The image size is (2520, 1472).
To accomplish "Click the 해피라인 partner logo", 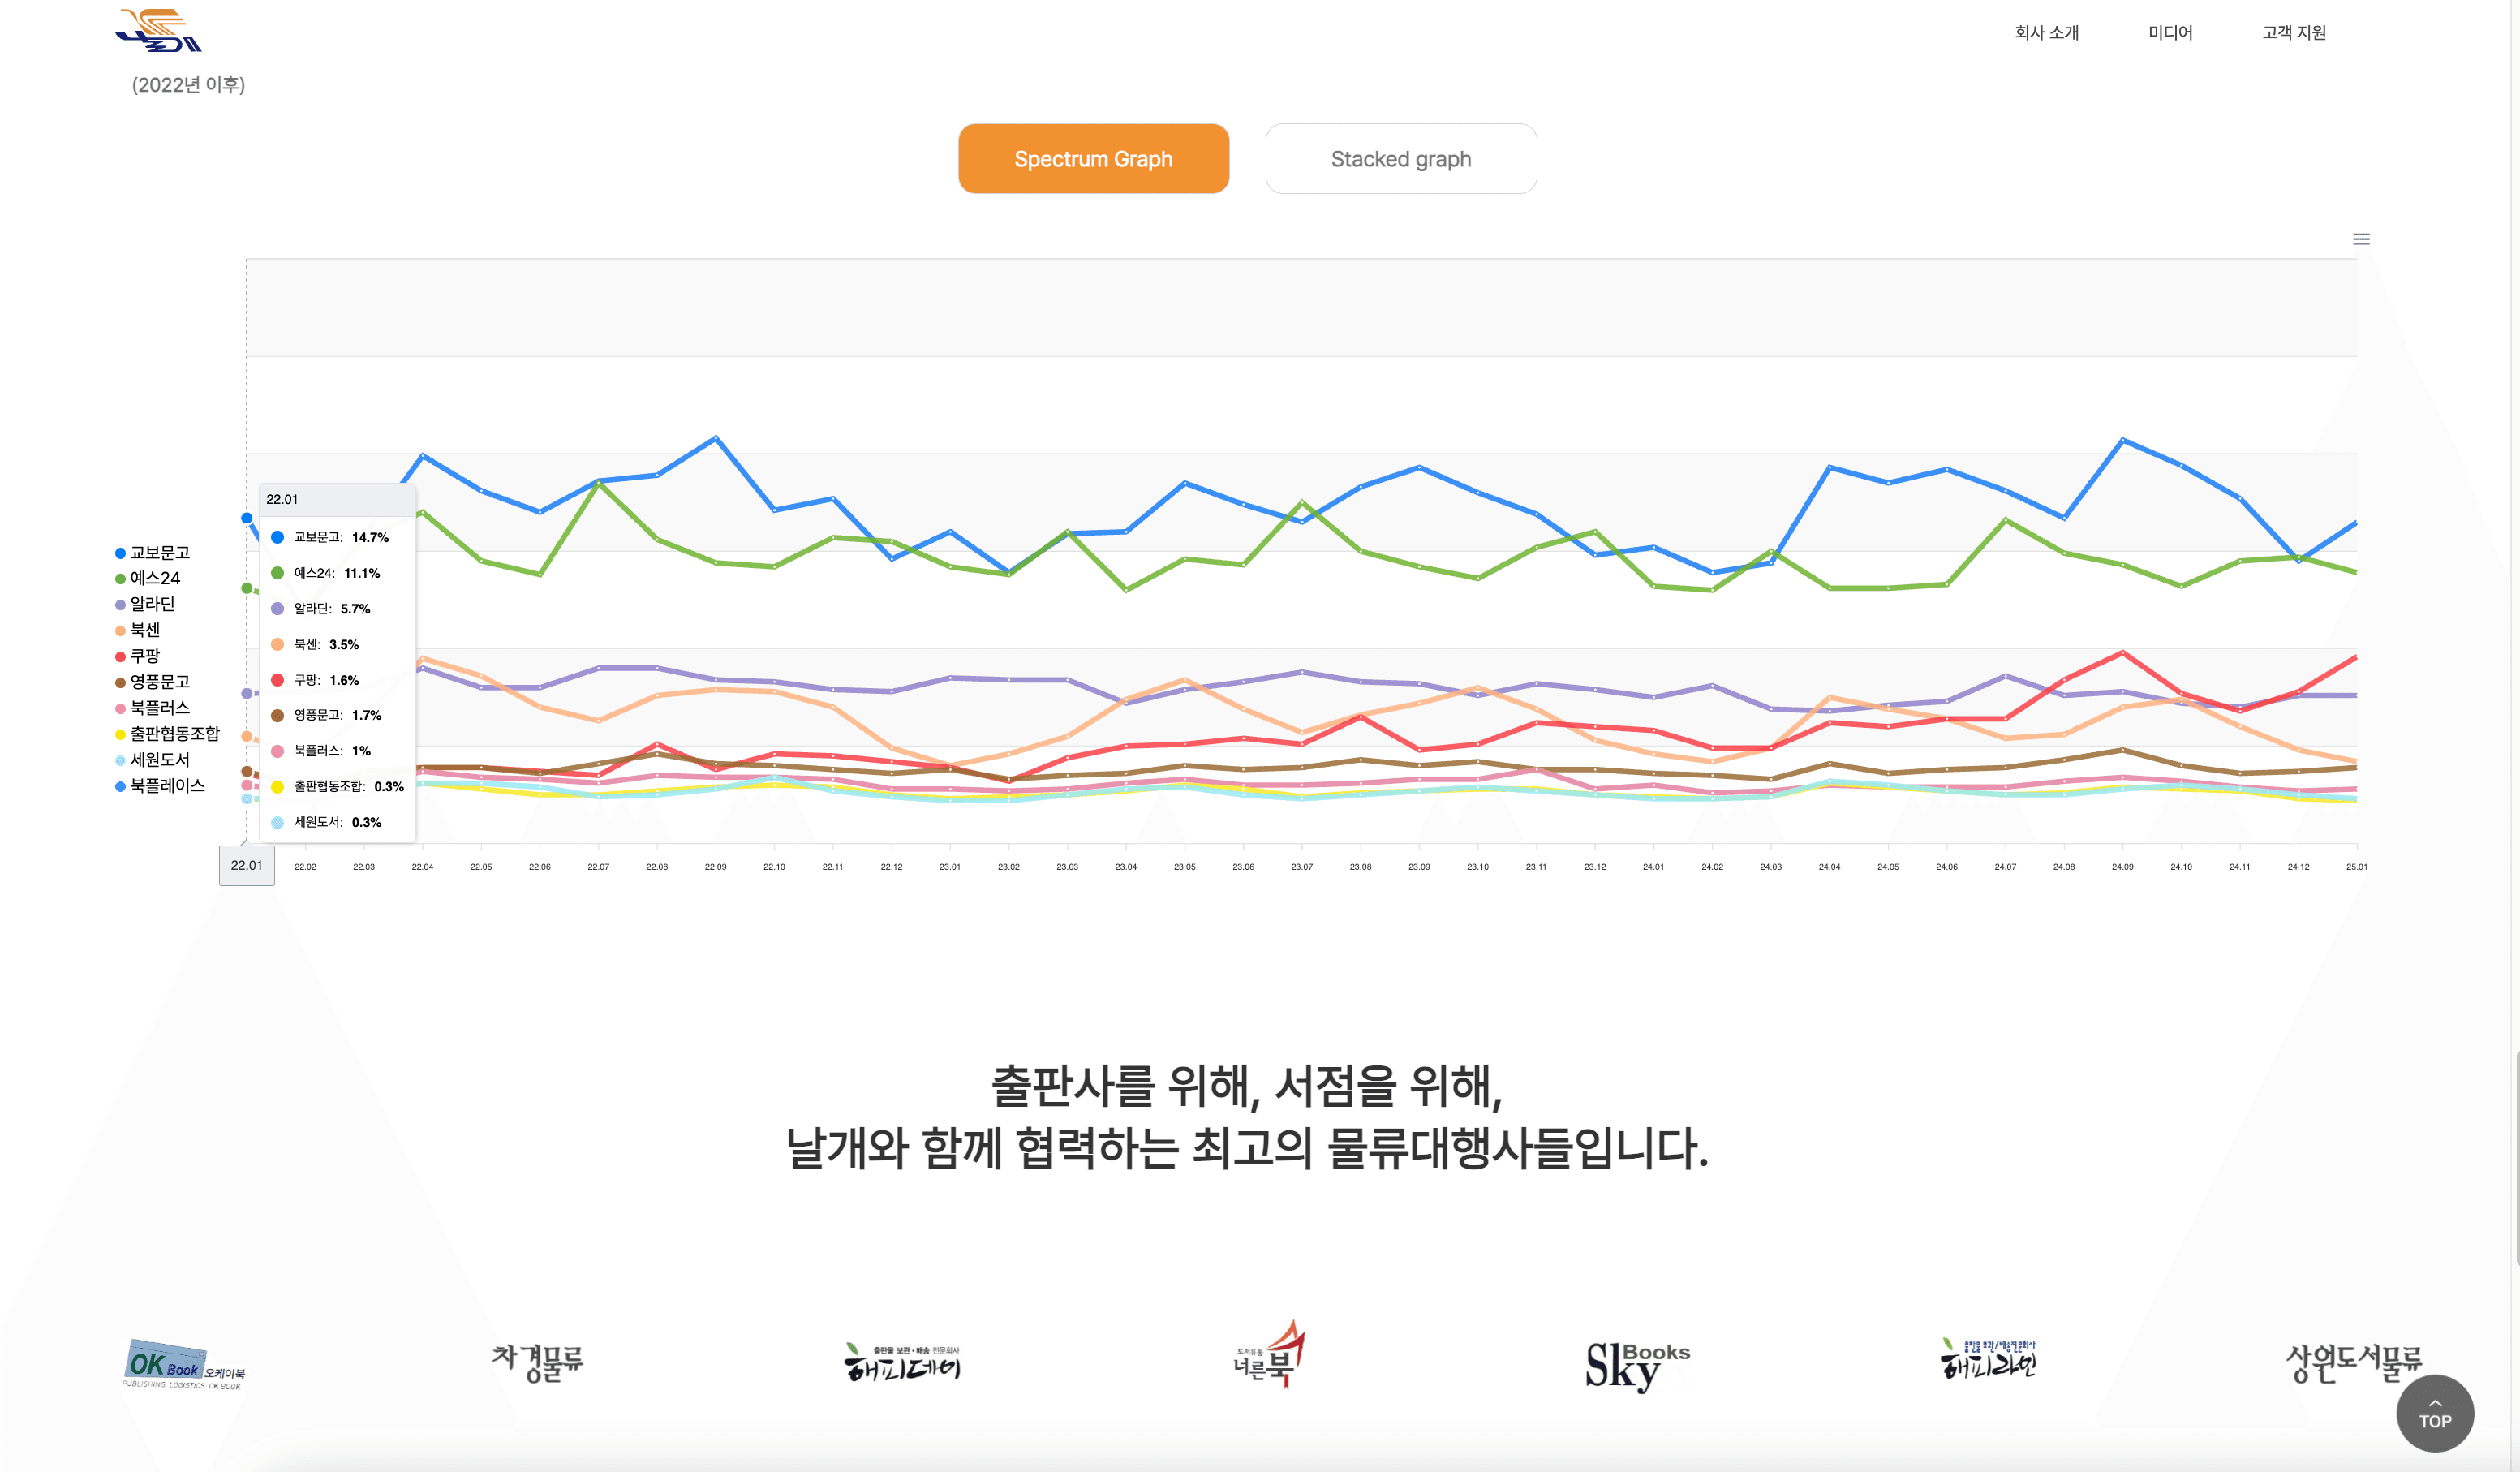I will [1988, 1360].
